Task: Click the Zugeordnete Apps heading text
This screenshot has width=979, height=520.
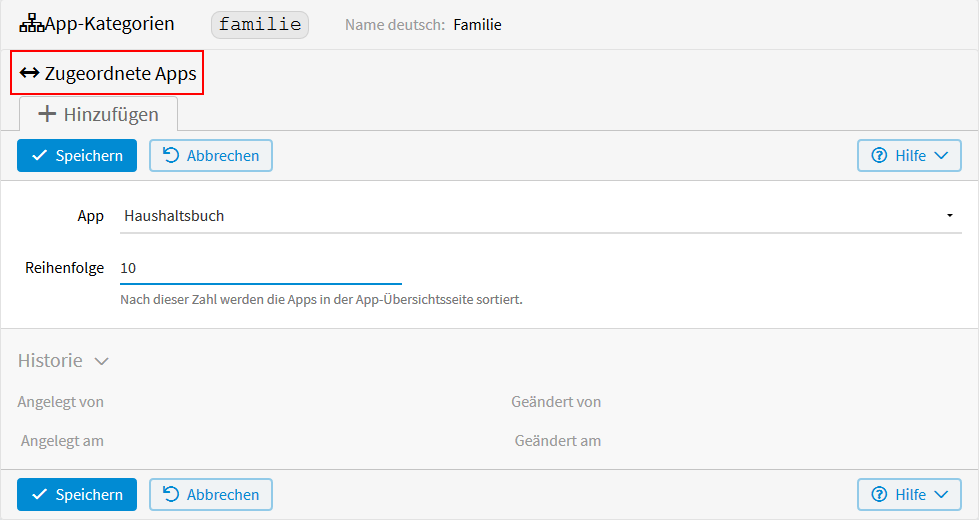Action: (121, 74)
